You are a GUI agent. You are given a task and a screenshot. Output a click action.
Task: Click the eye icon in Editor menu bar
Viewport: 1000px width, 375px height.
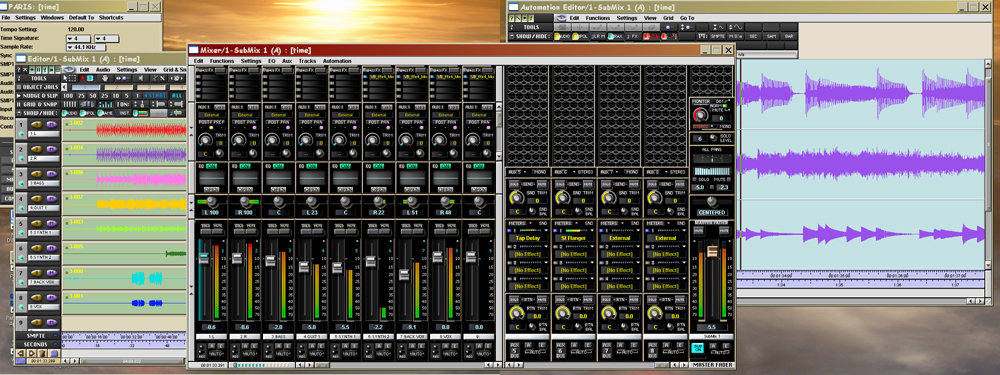(69, 70)
